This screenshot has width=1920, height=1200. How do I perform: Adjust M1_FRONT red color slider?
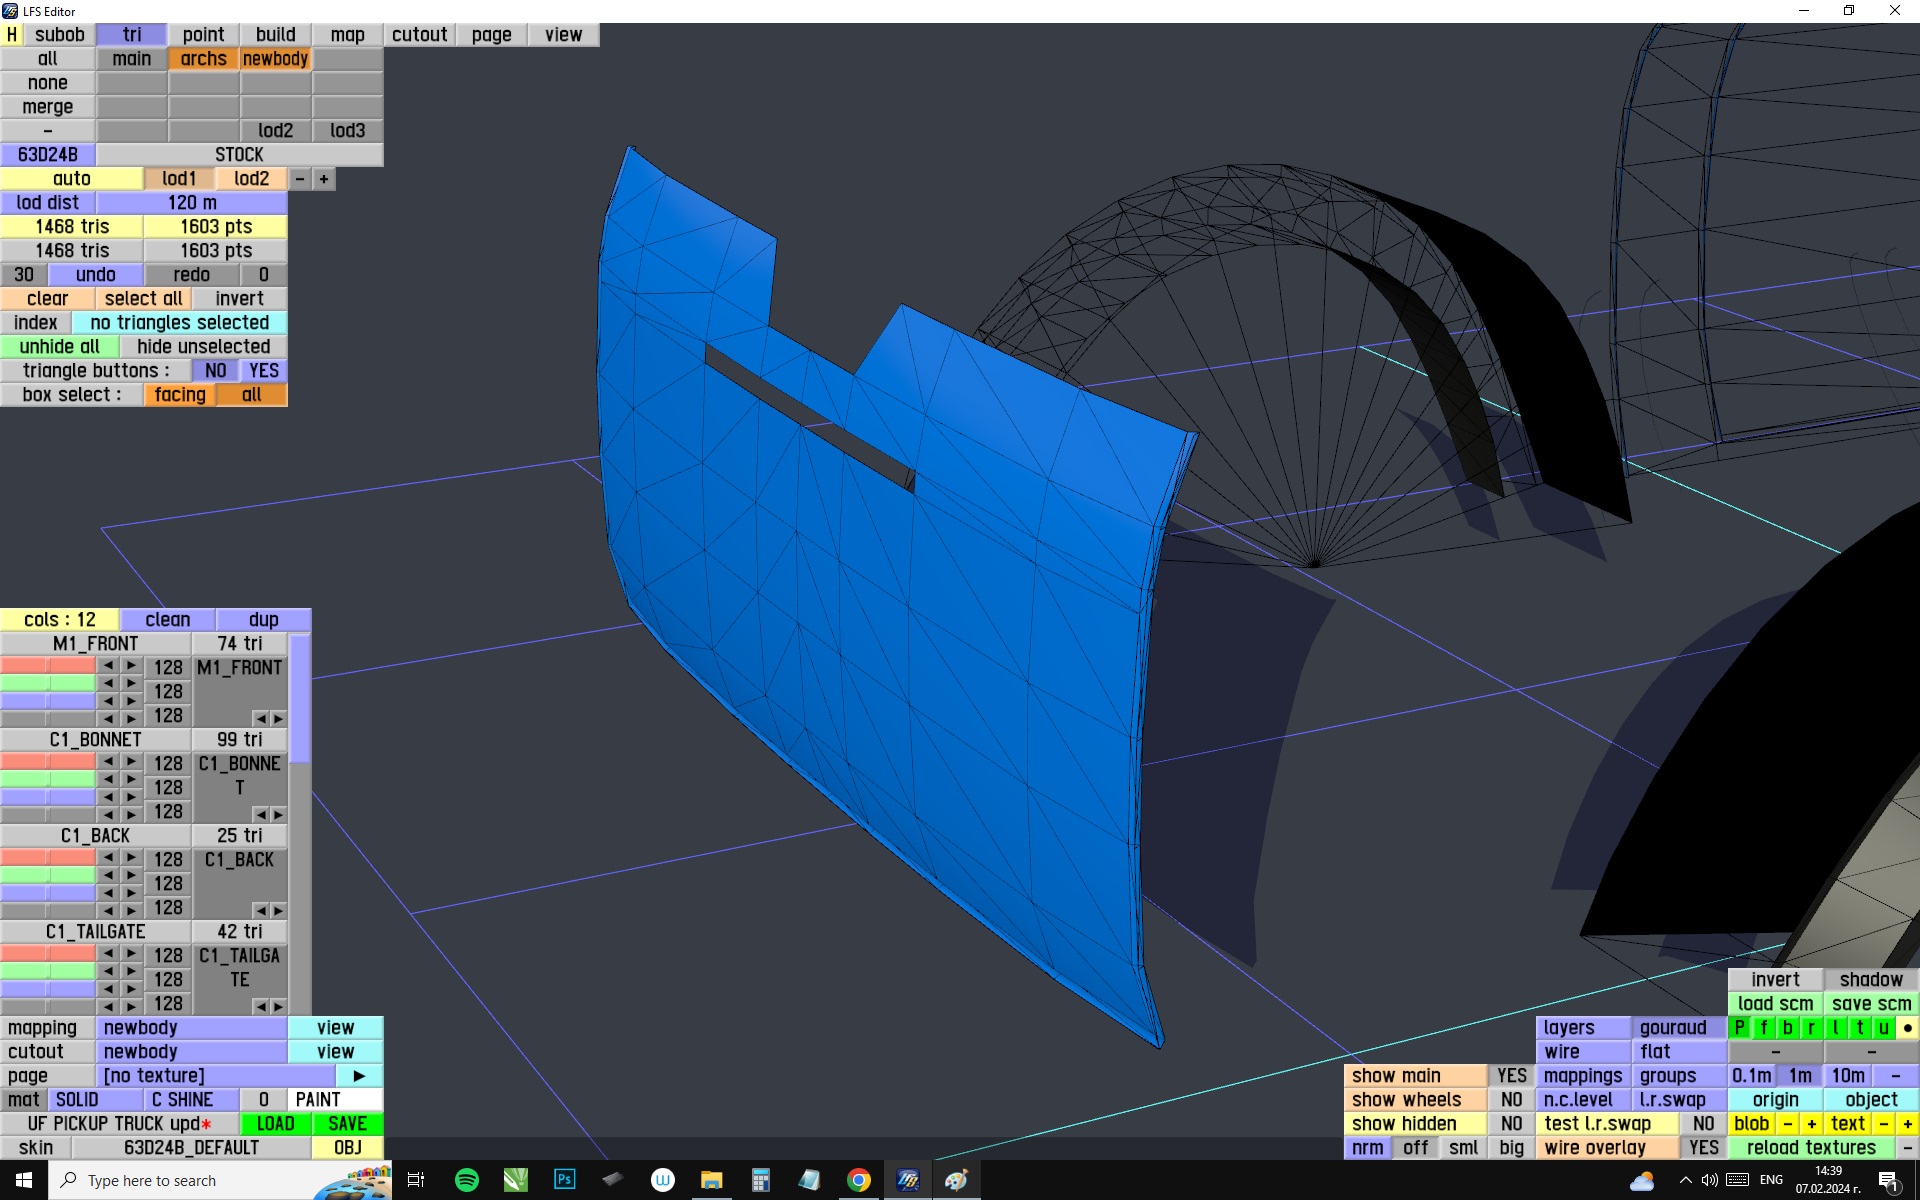[x=48, y=666]
